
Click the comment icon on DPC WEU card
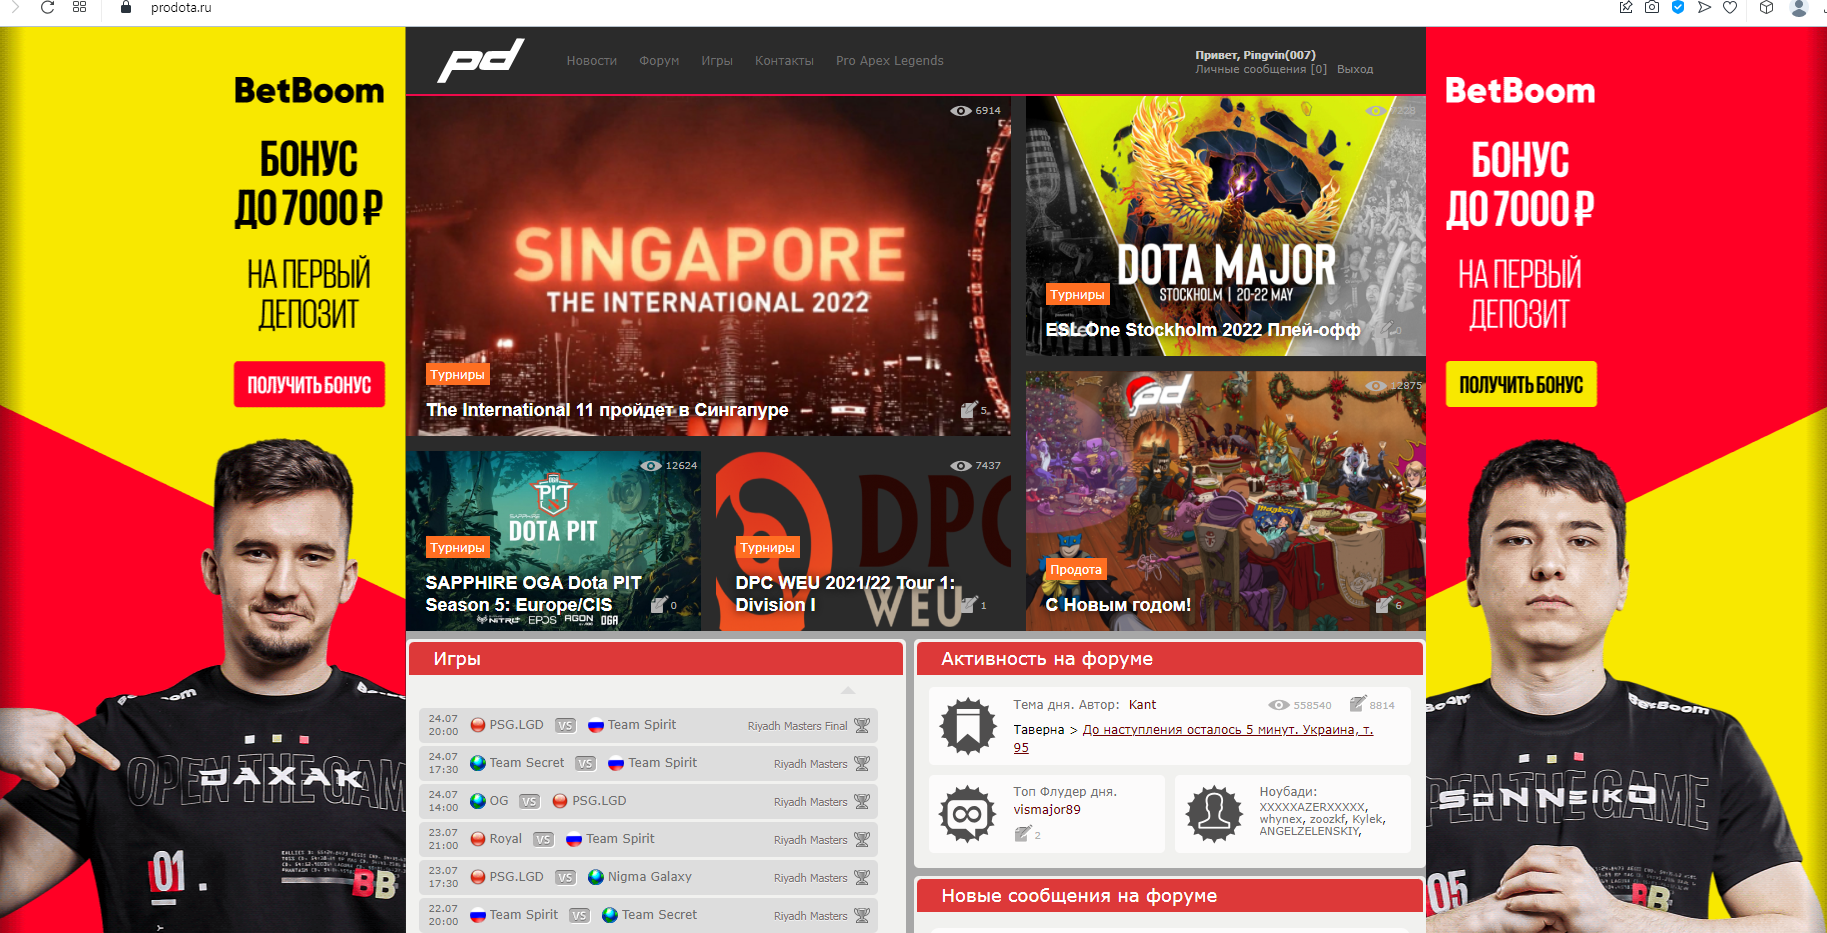968,604
